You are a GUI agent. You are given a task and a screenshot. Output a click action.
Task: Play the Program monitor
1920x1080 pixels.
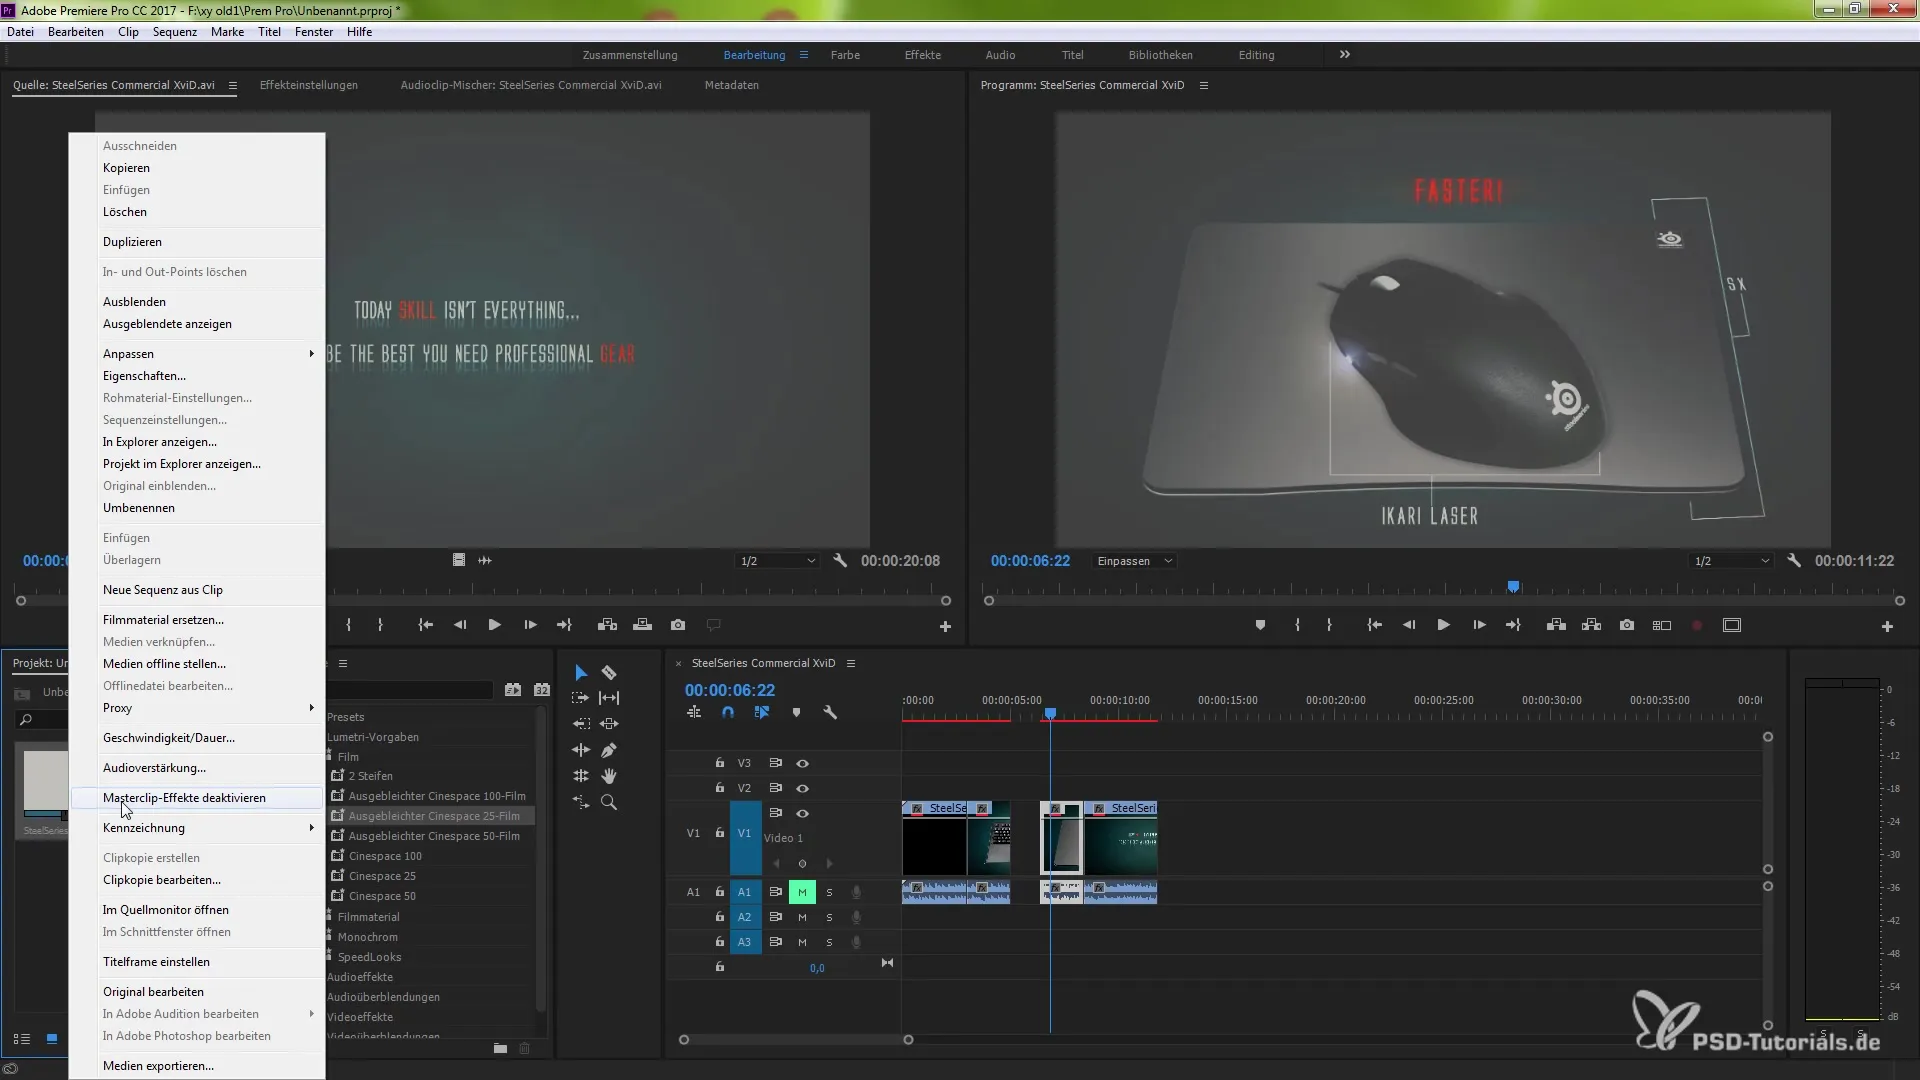pyautogui.click(x=1443, y=626)
